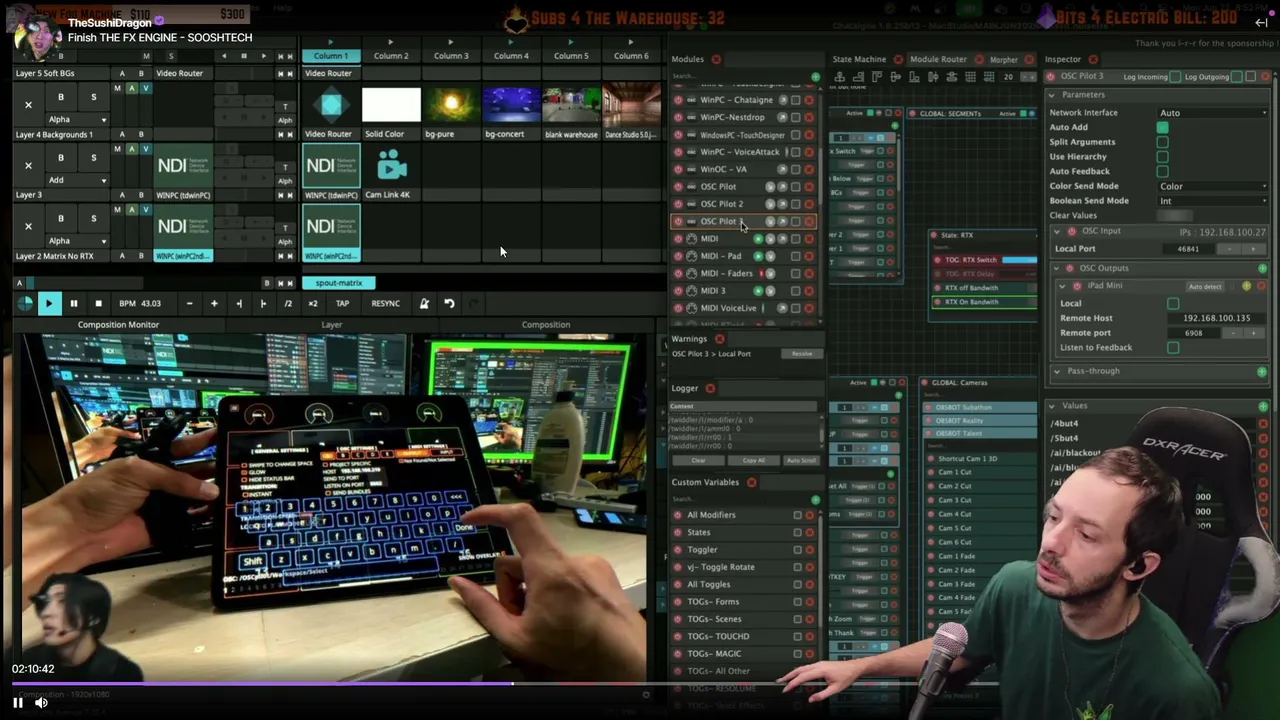Image resolution: width=1280 pixels, height=720 pixels.
Task: Click the RESYNC button
Action: (x=385, y=303)
